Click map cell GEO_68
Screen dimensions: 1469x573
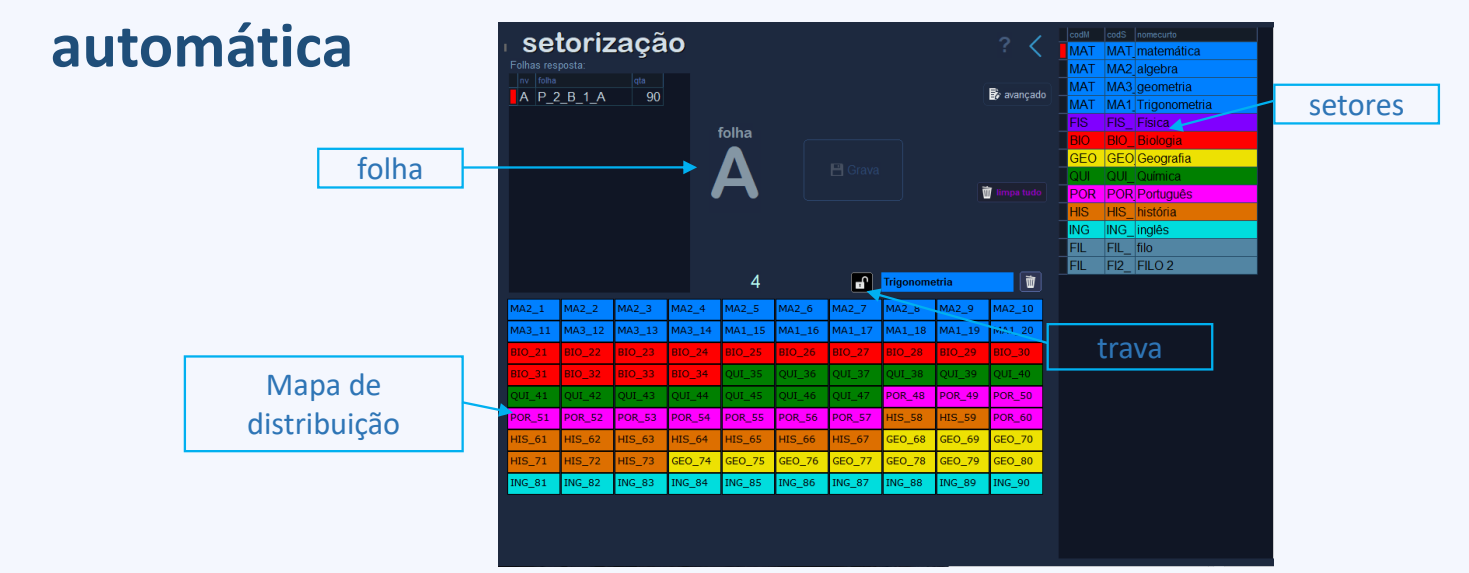coord(909,439)
